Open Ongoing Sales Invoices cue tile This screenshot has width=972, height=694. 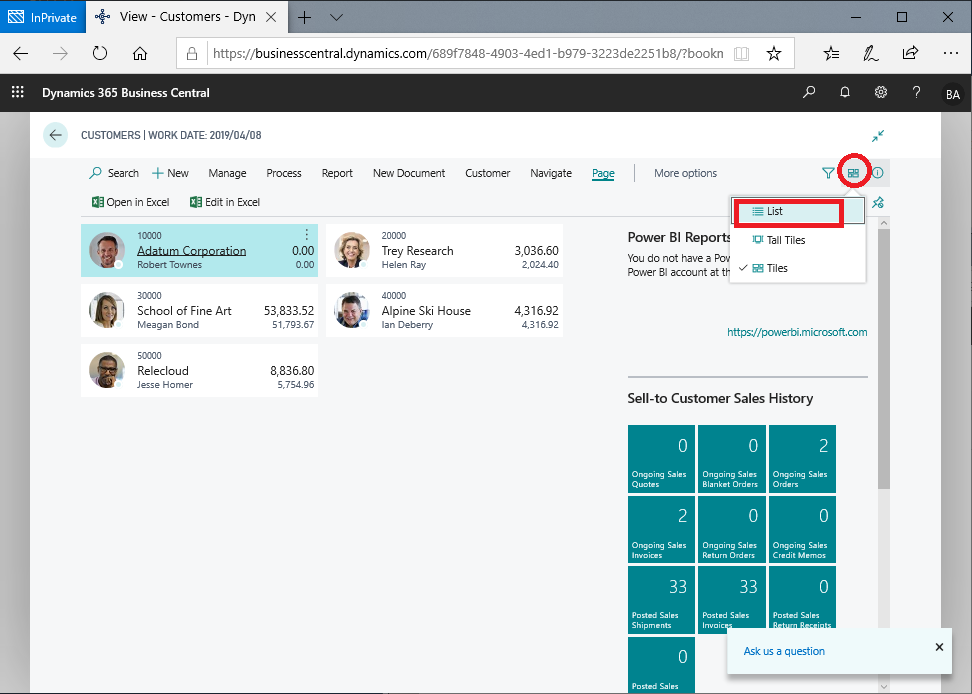pos(661,529)
